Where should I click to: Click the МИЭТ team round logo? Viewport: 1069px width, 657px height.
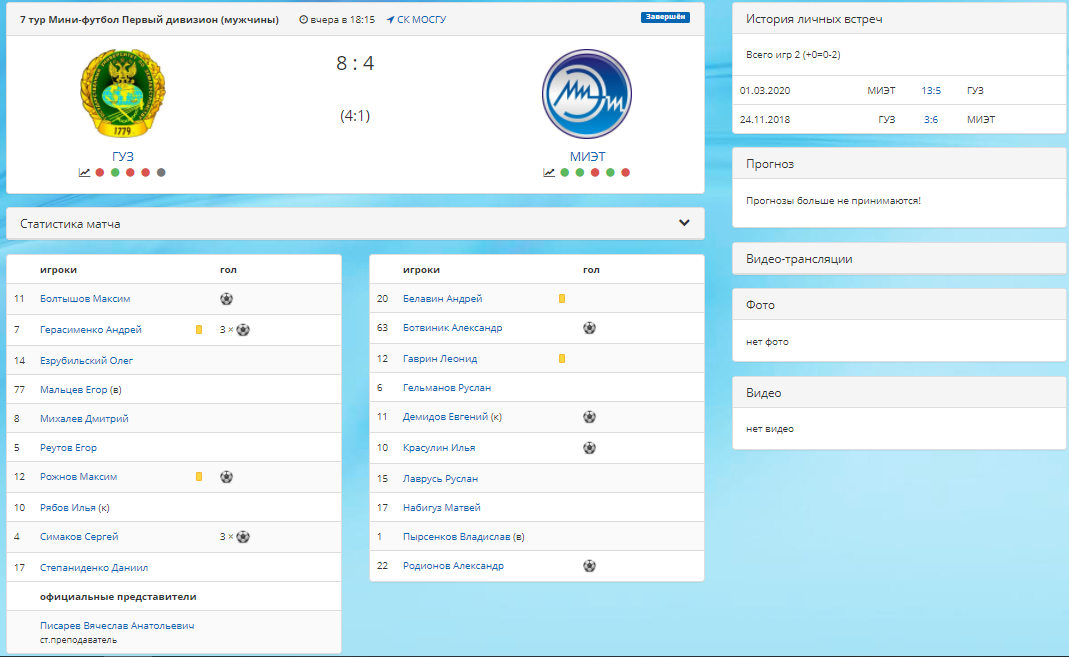tap(587, 94)
